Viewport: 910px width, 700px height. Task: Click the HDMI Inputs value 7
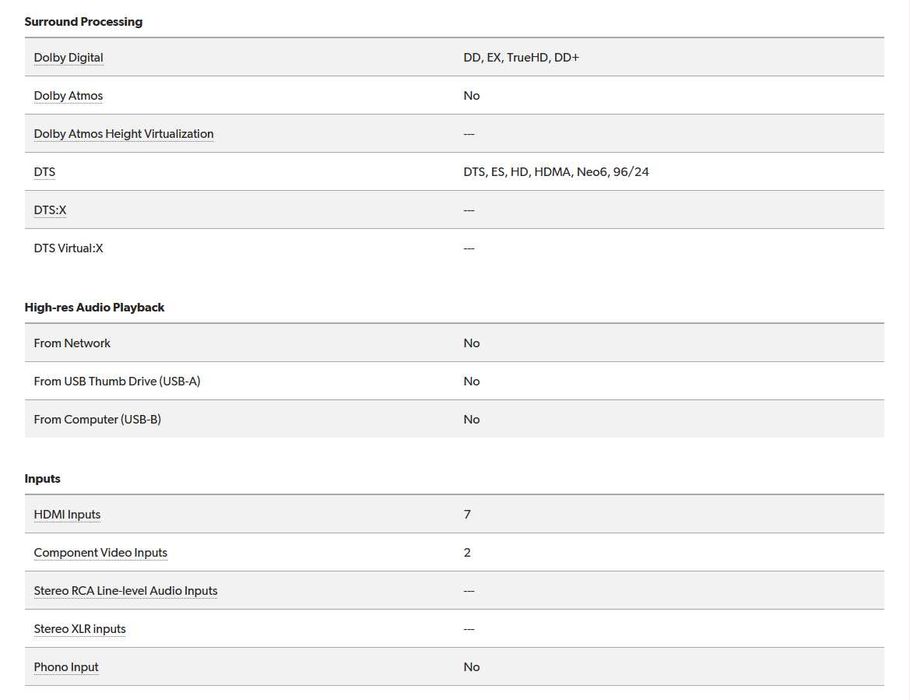click(467, 515)
